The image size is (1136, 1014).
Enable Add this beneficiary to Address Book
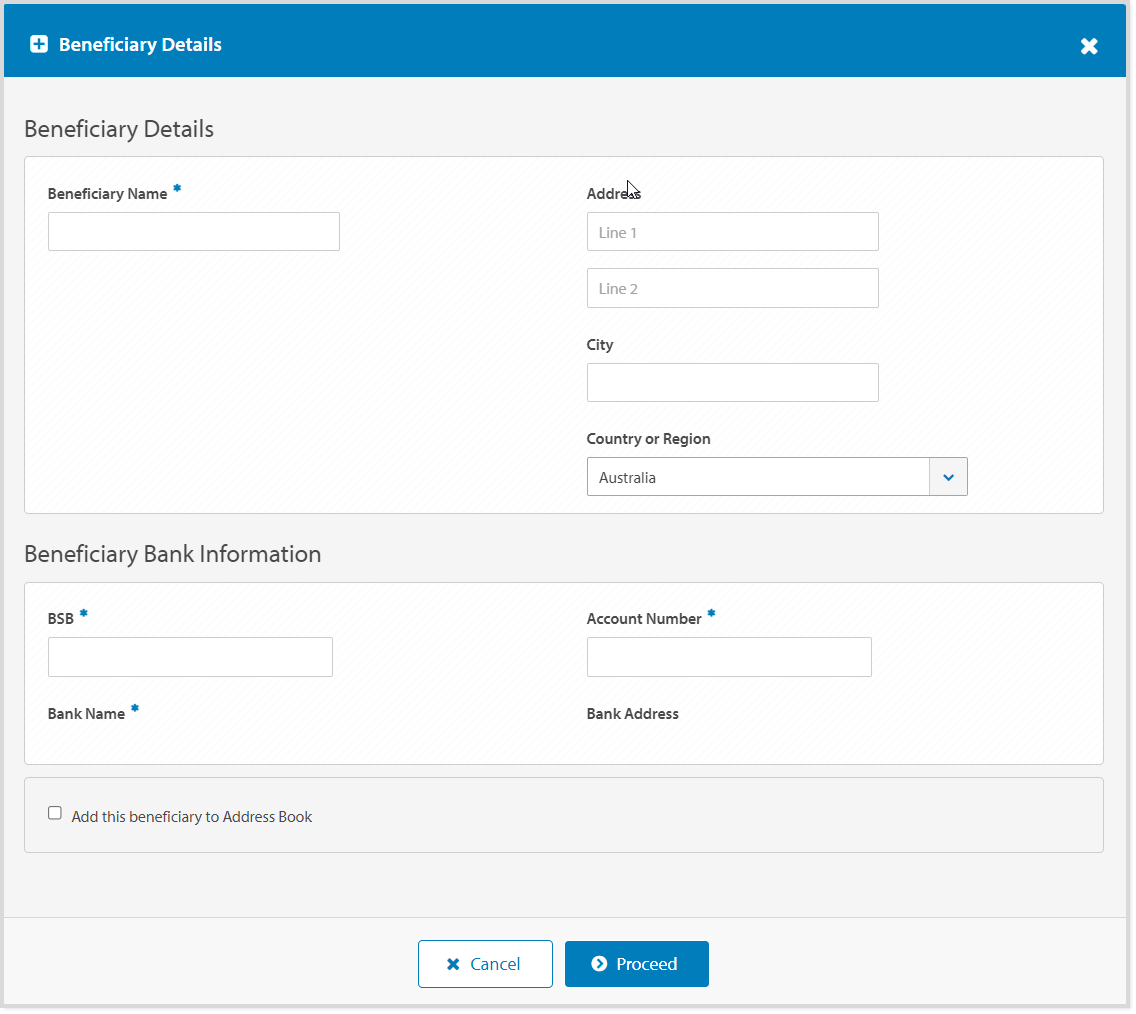[x=54, y=812]
